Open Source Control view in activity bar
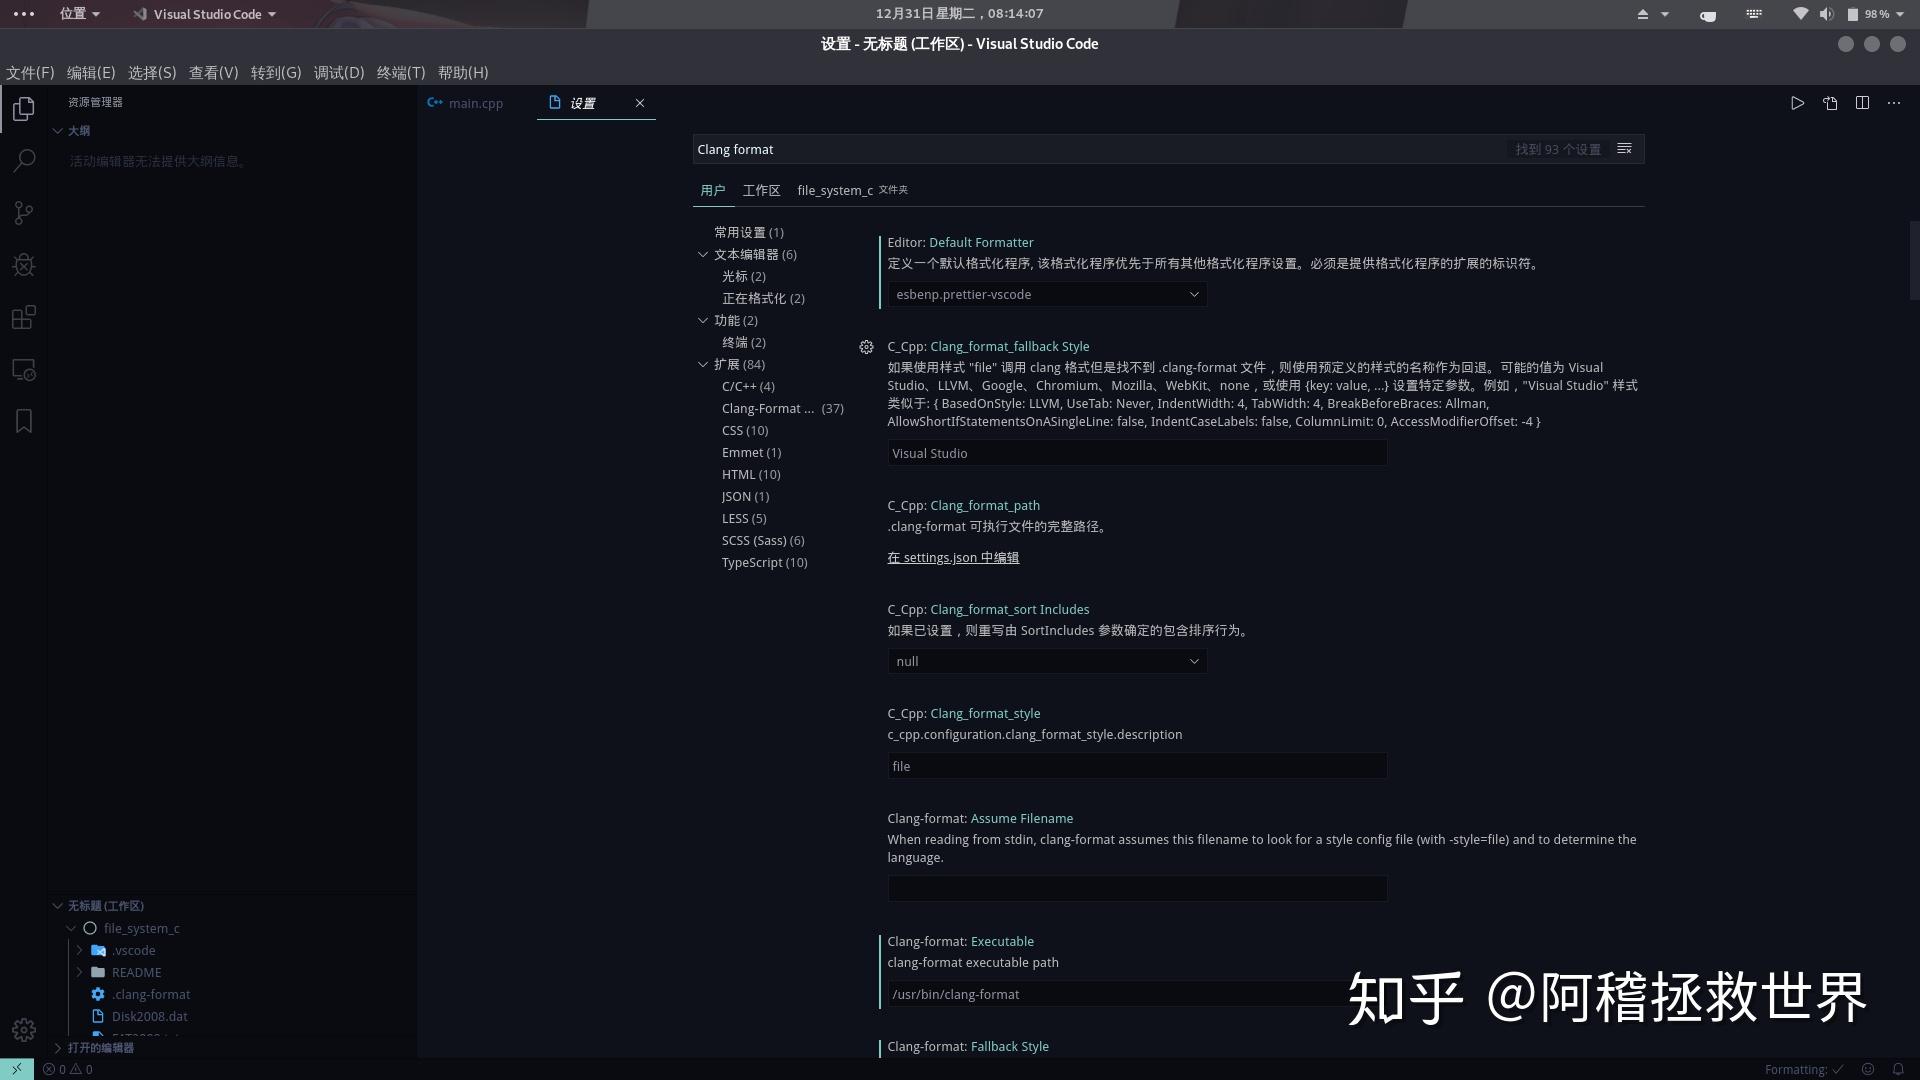 point(24,213)
